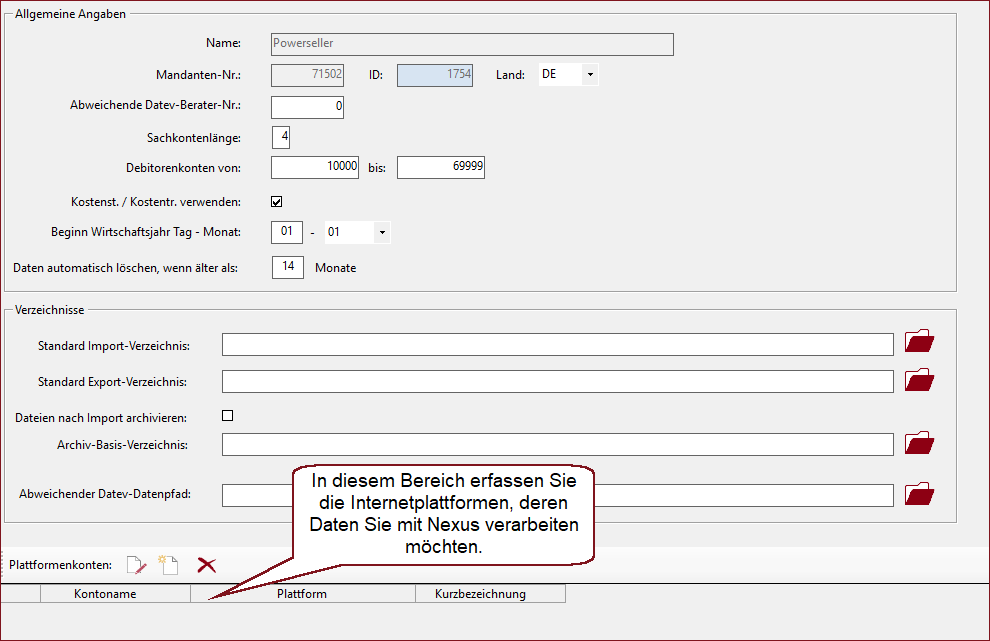
Task: Toggle Kostenst. / Kostentr. verwenden checkbox
Action: tap(277, 201)
